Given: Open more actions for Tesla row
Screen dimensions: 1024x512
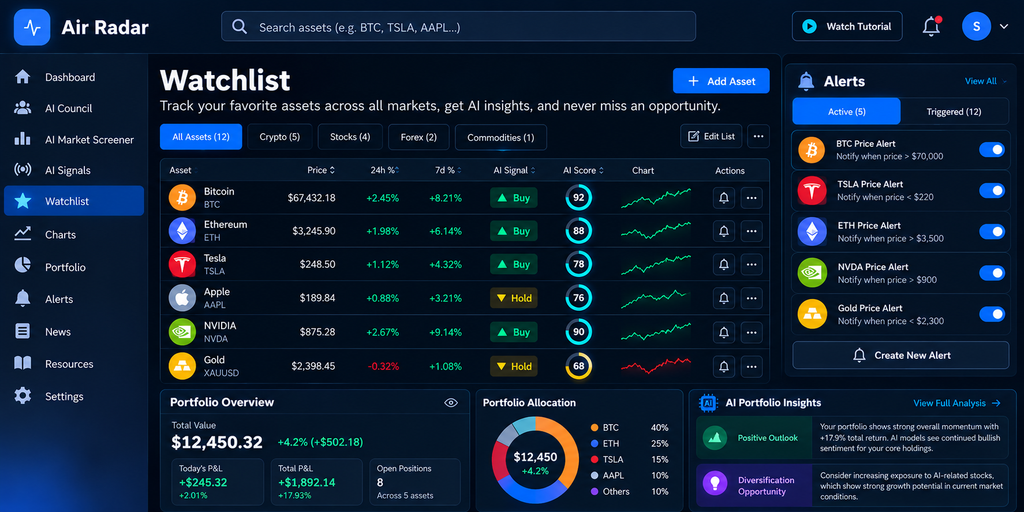Looking at the screenshot, I should [x=752, y=264].
